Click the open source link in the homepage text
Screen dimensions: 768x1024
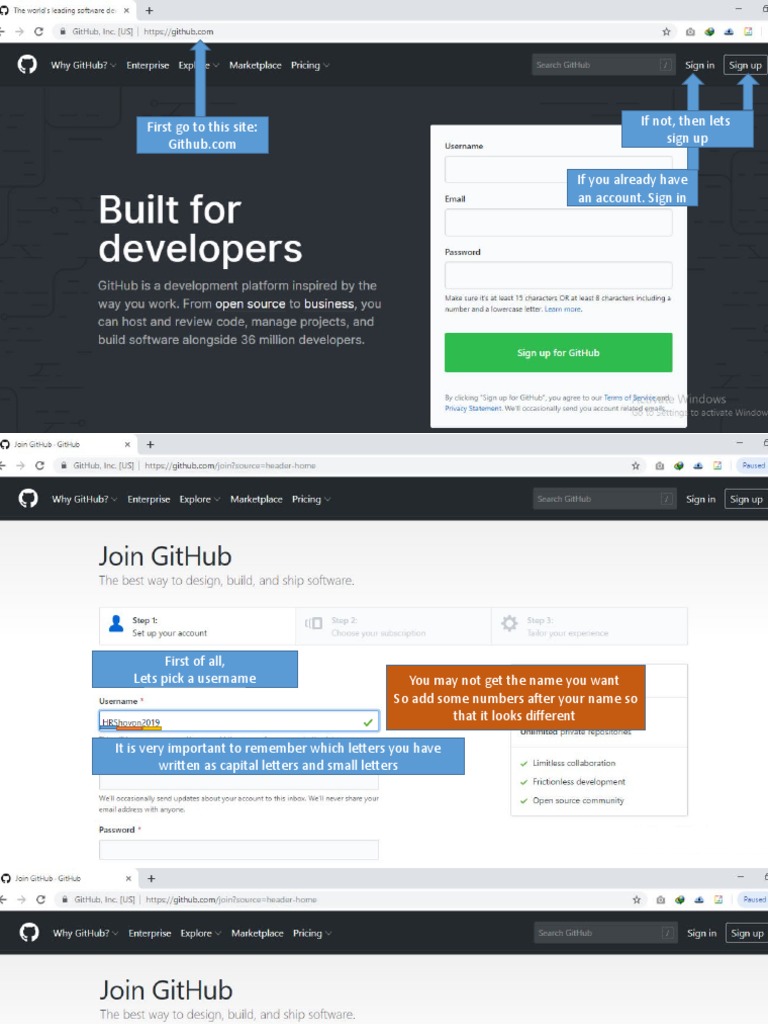click(250, 304)
